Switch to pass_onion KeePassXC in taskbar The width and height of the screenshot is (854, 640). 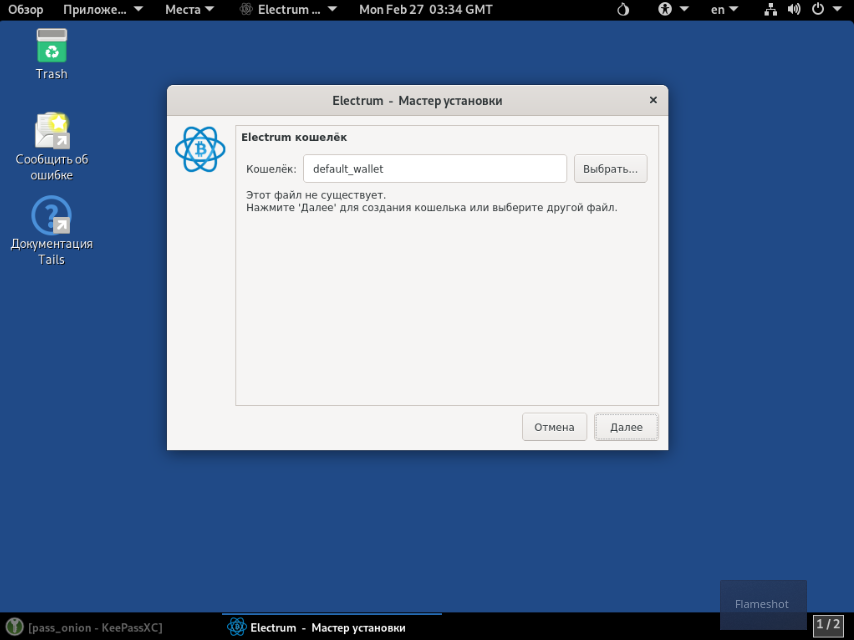(x=95, y=628)
